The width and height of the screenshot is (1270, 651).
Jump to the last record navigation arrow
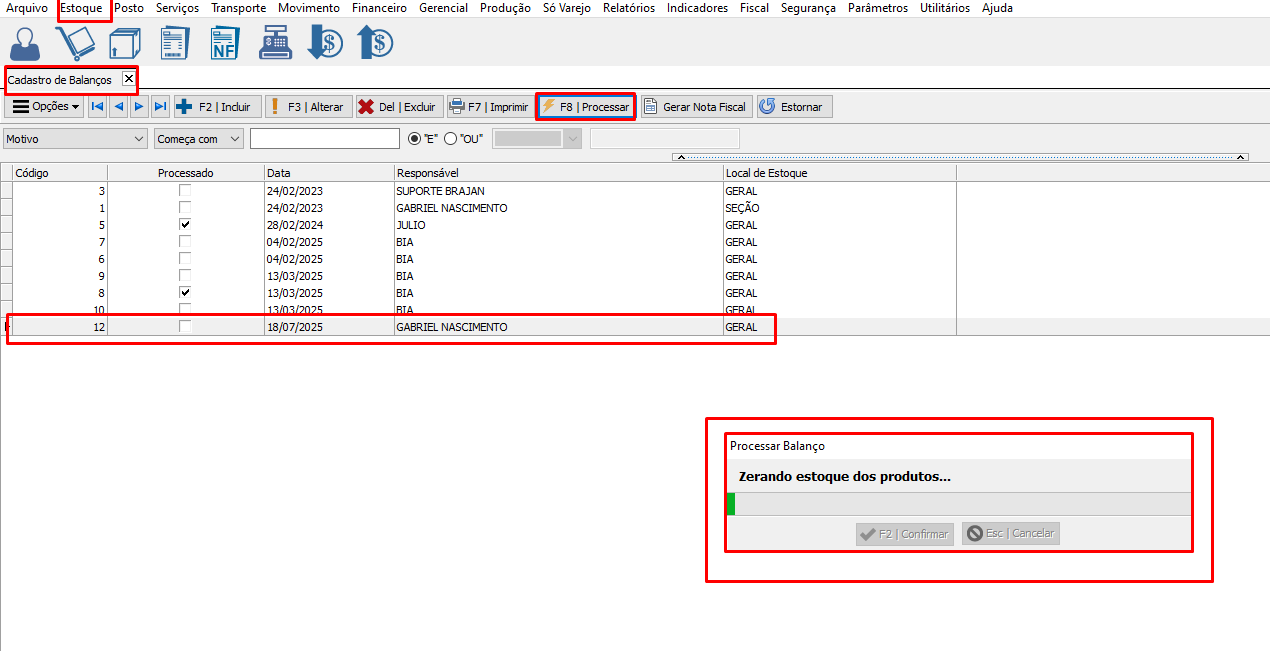160,107
